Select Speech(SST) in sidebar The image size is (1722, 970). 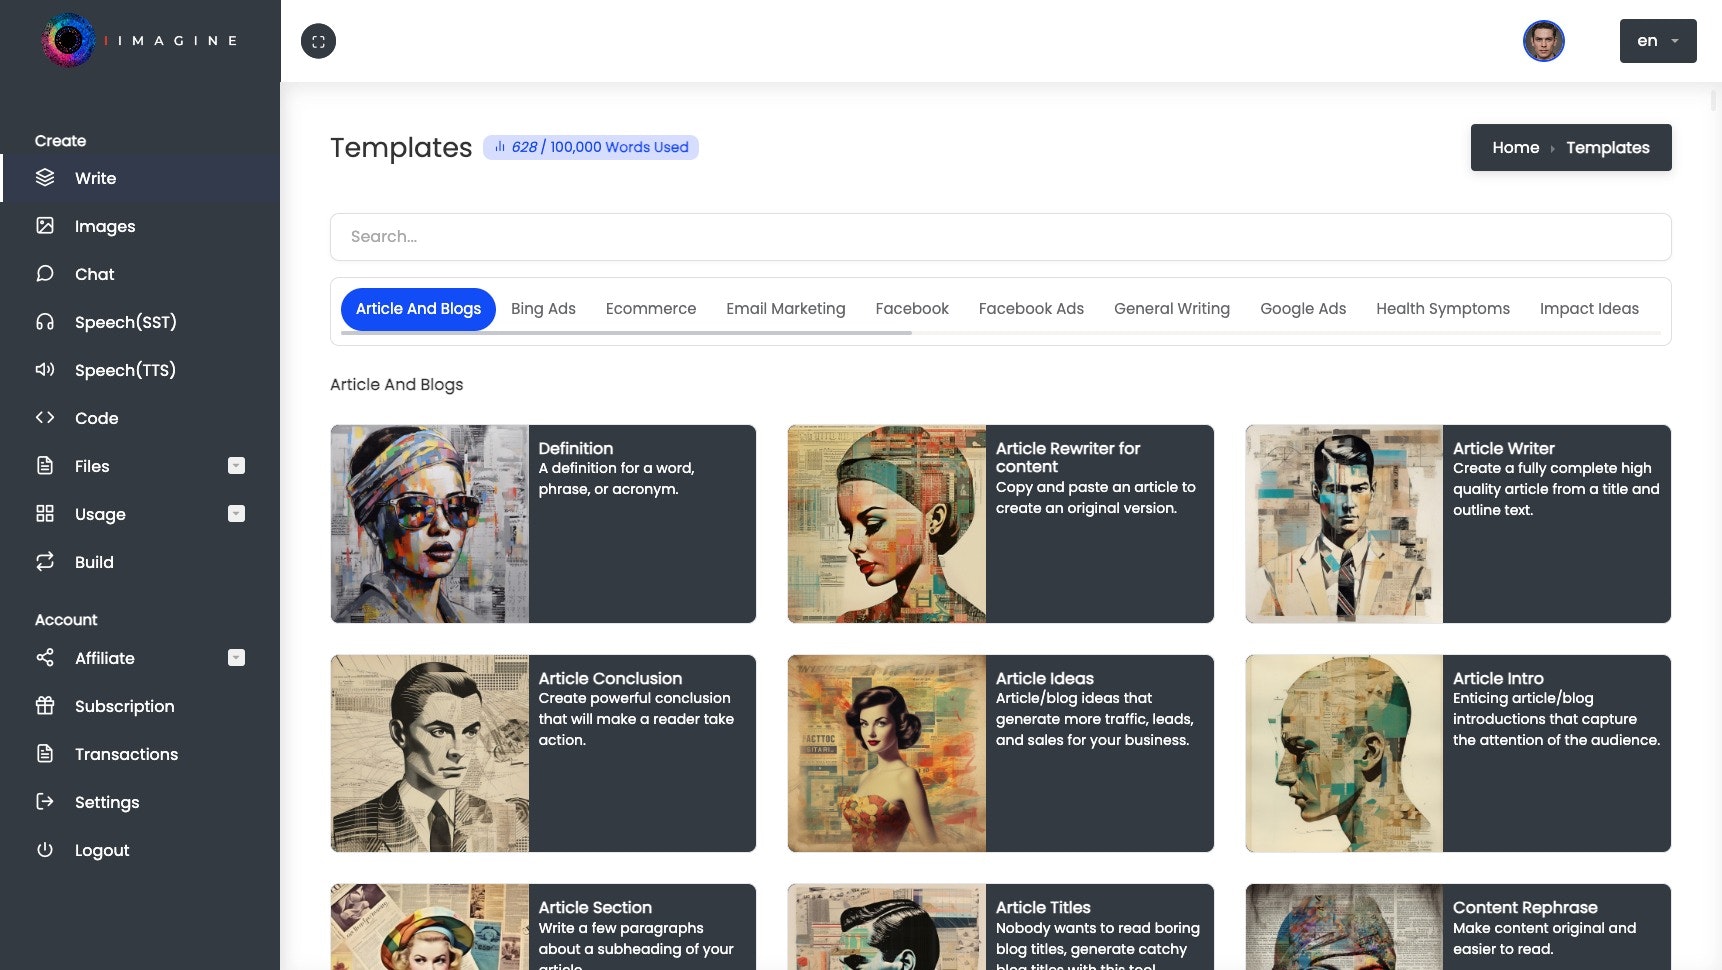click(x=140, y=322)
